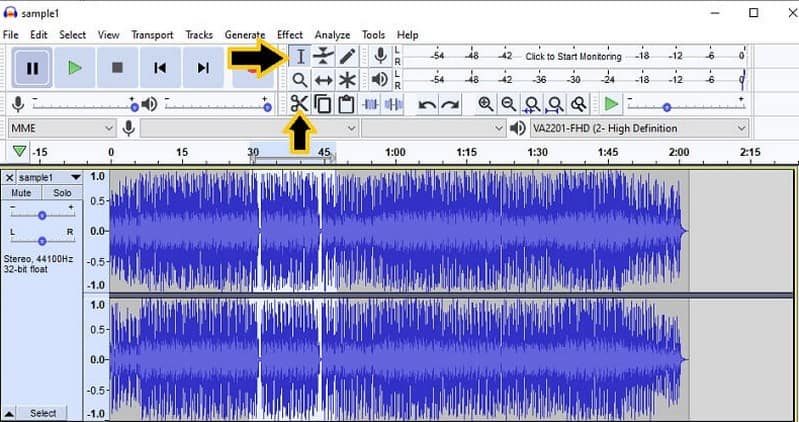Click to Start Monitoring on record meter

[x=574, y=56]
